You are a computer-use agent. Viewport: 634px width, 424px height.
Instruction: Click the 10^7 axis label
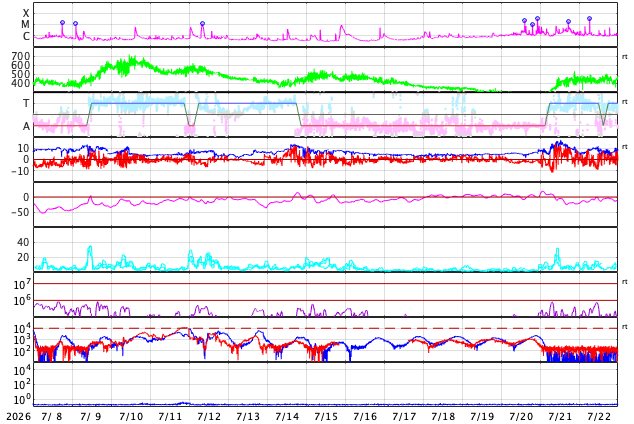pos(22,284)
